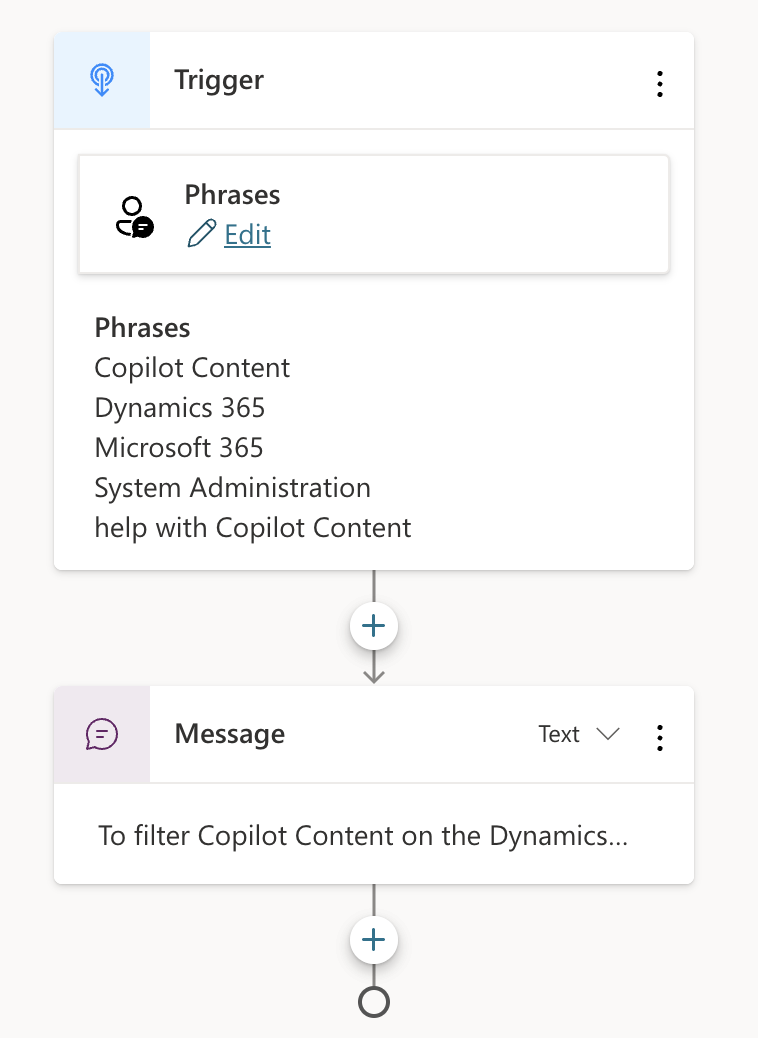Click the Phrases user-chat icon

click(135, 216)
